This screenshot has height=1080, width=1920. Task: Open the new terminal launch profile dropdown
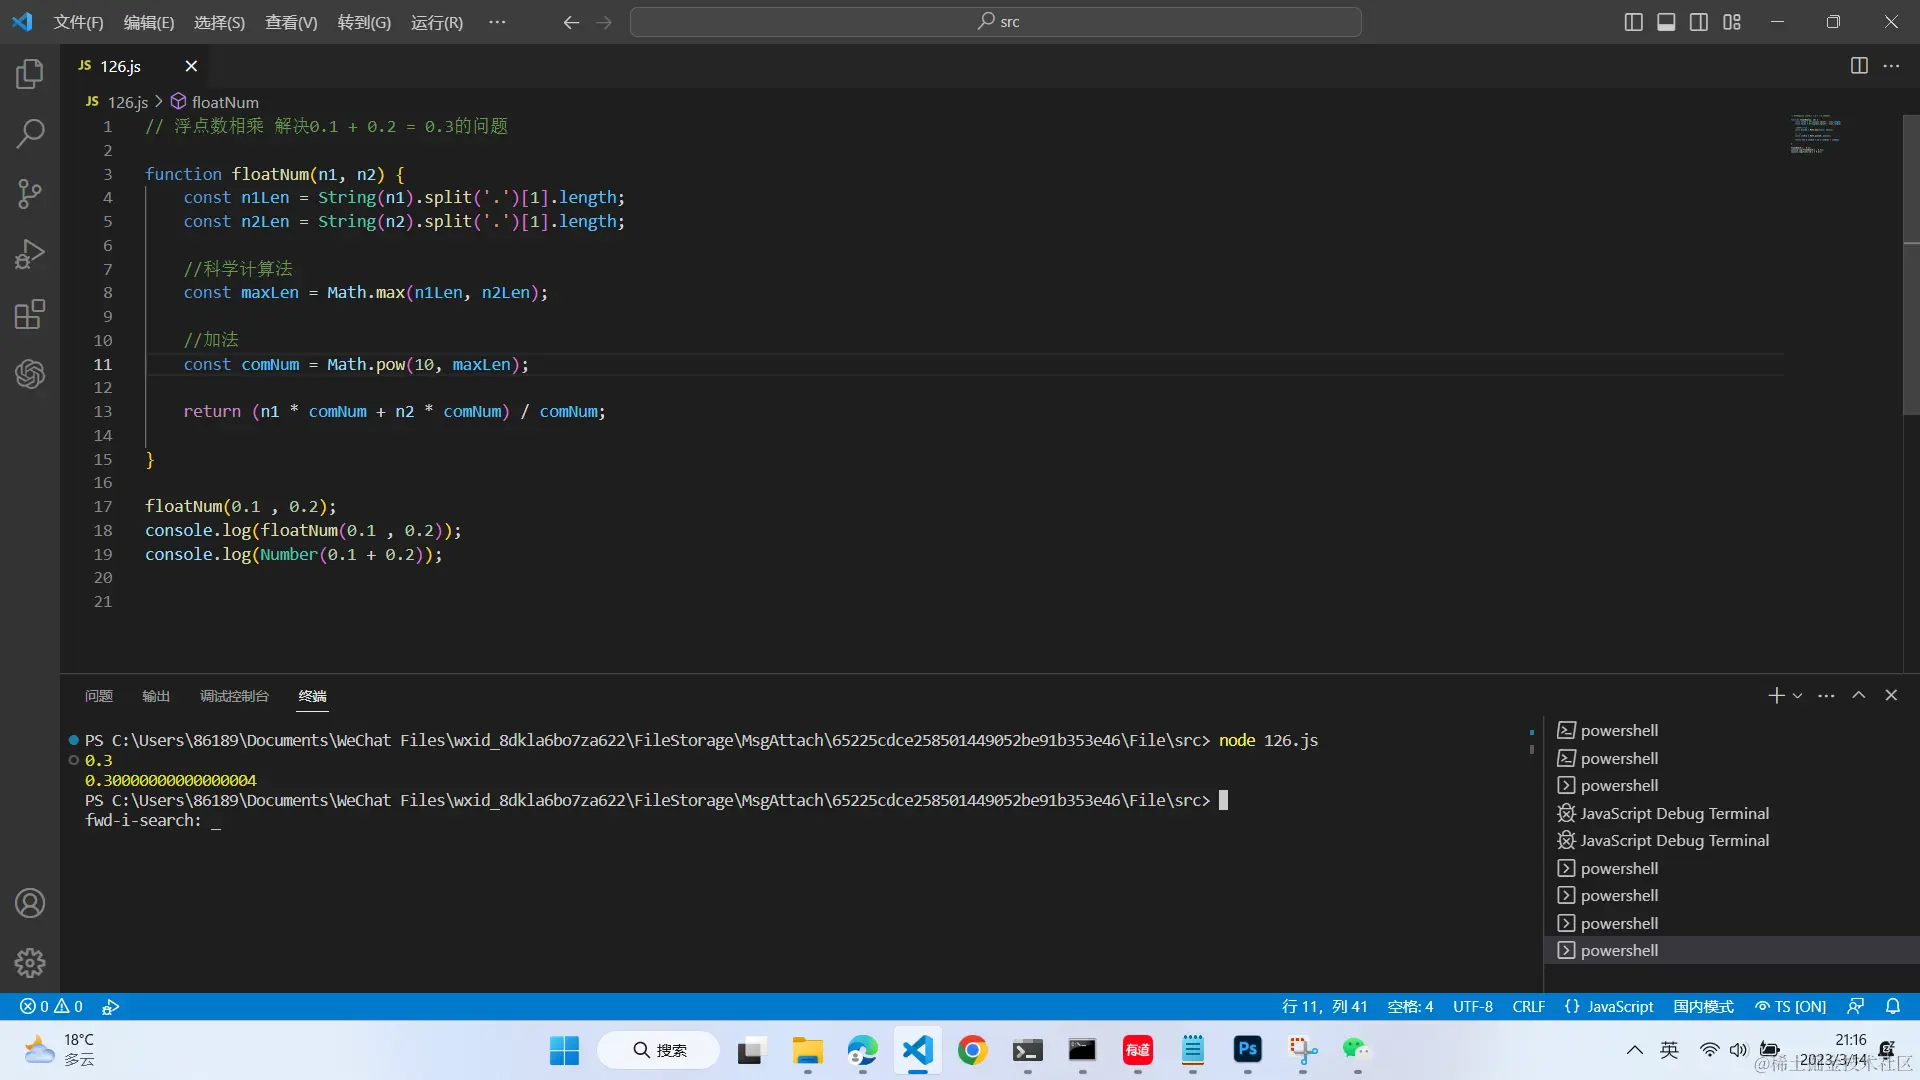pyautogui.click(x=1798, y=696)
